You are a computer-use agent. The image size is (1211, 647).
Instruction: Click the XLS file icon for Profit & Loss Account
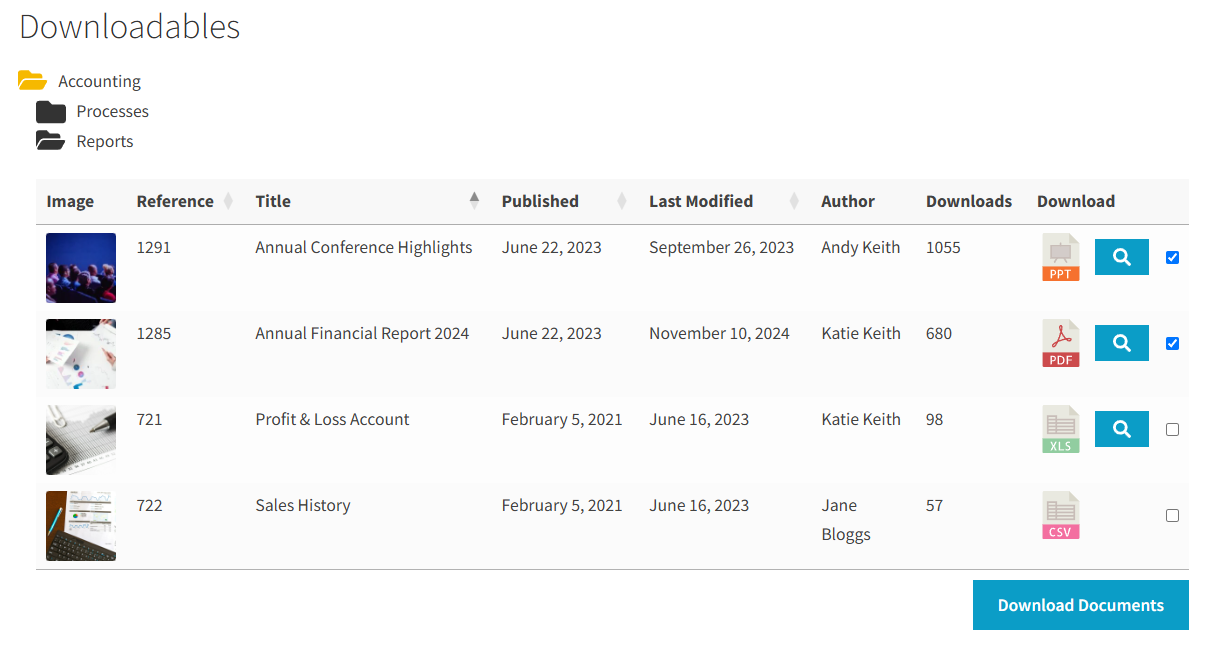(x=1060, y=430)
